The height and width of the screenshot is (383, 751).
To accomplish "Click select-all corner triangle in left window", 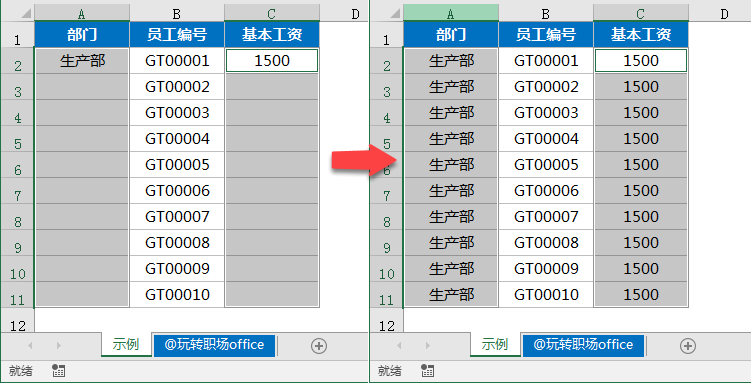I will [26, 13].
